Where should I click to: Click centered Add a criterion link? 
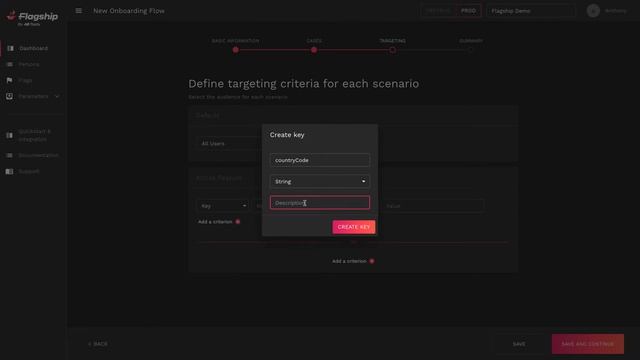tap(349, 261)
